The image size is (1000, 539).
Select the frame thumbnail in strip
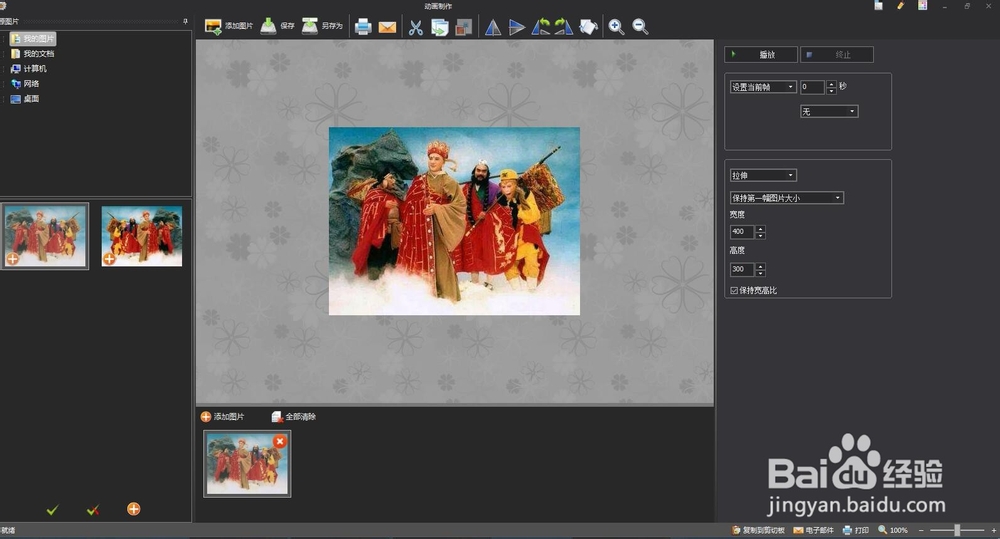click(247, 464)
